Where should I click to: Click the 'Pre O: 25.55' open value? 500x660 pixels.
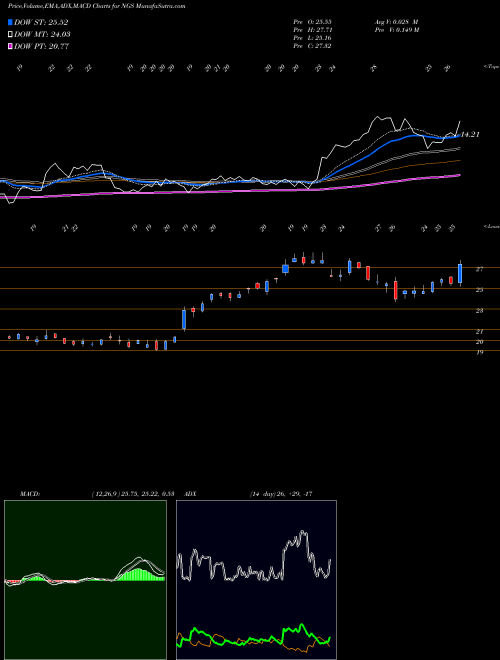point(312,21)
